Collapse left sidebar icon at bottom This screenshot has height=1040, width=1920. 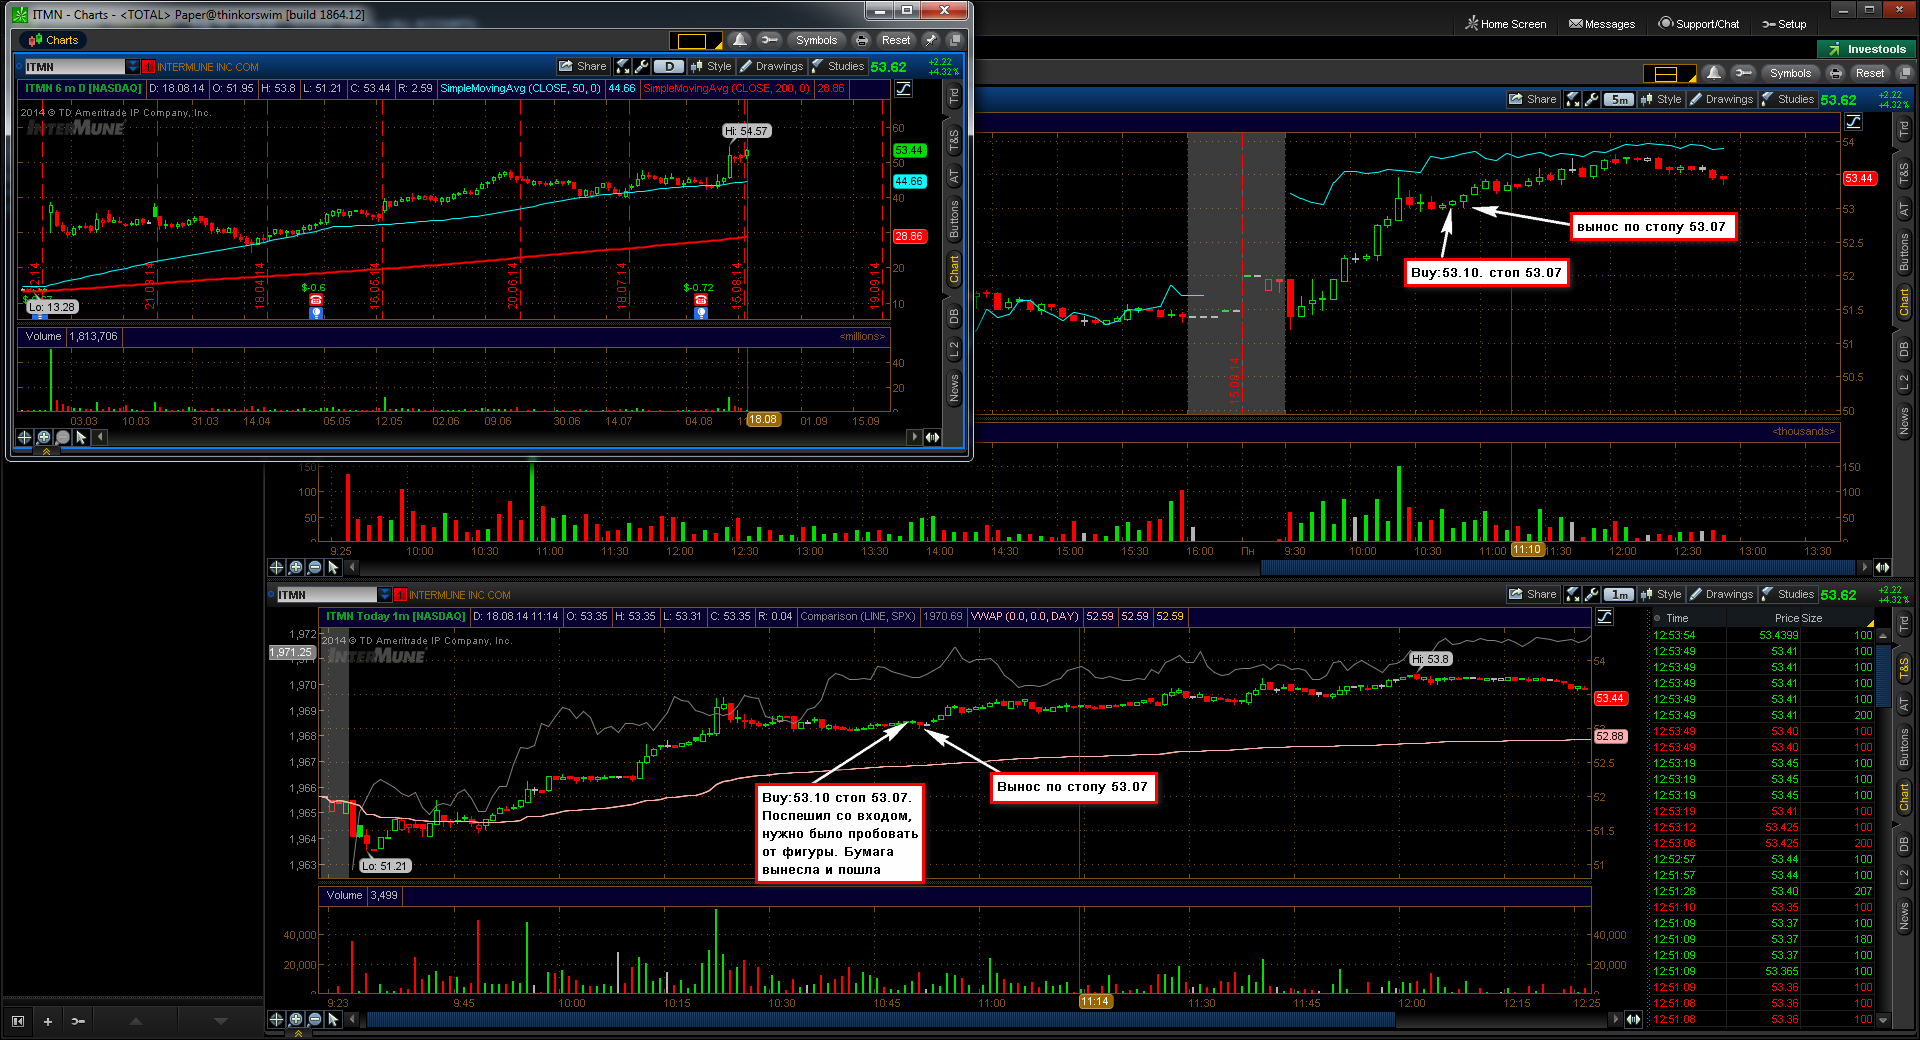(17, 1021)
